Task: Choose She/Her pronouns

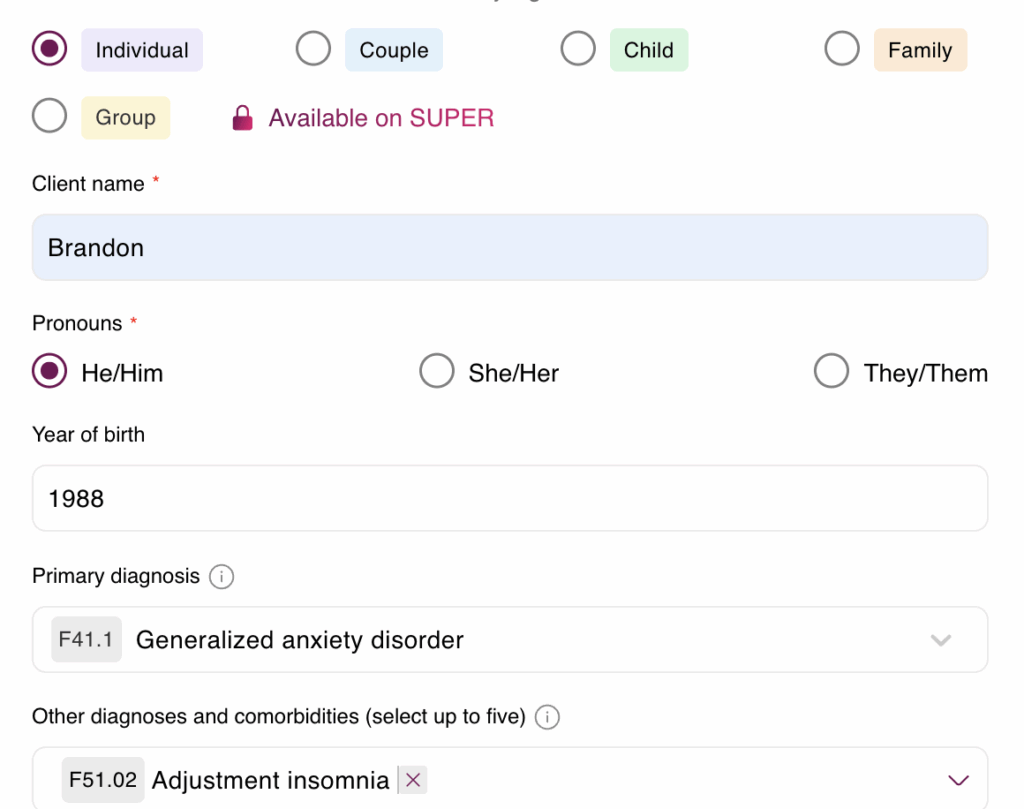Action: click(x=437, y=371)
